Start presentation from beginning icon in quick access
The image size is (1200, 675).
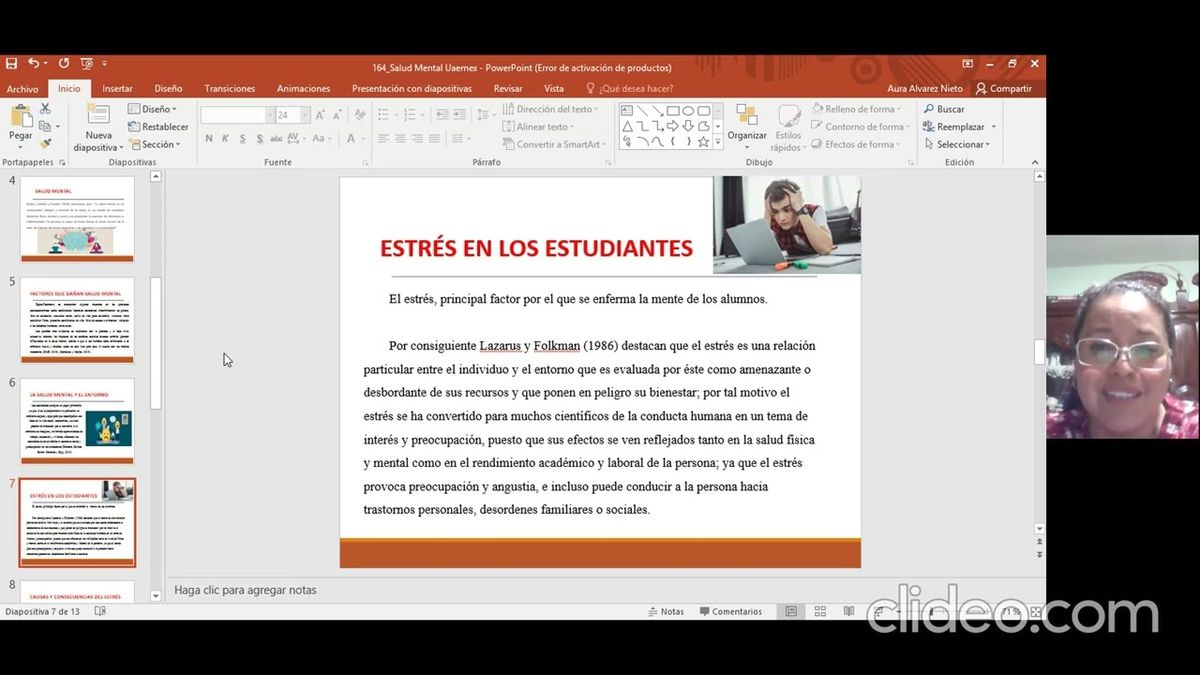87,63
